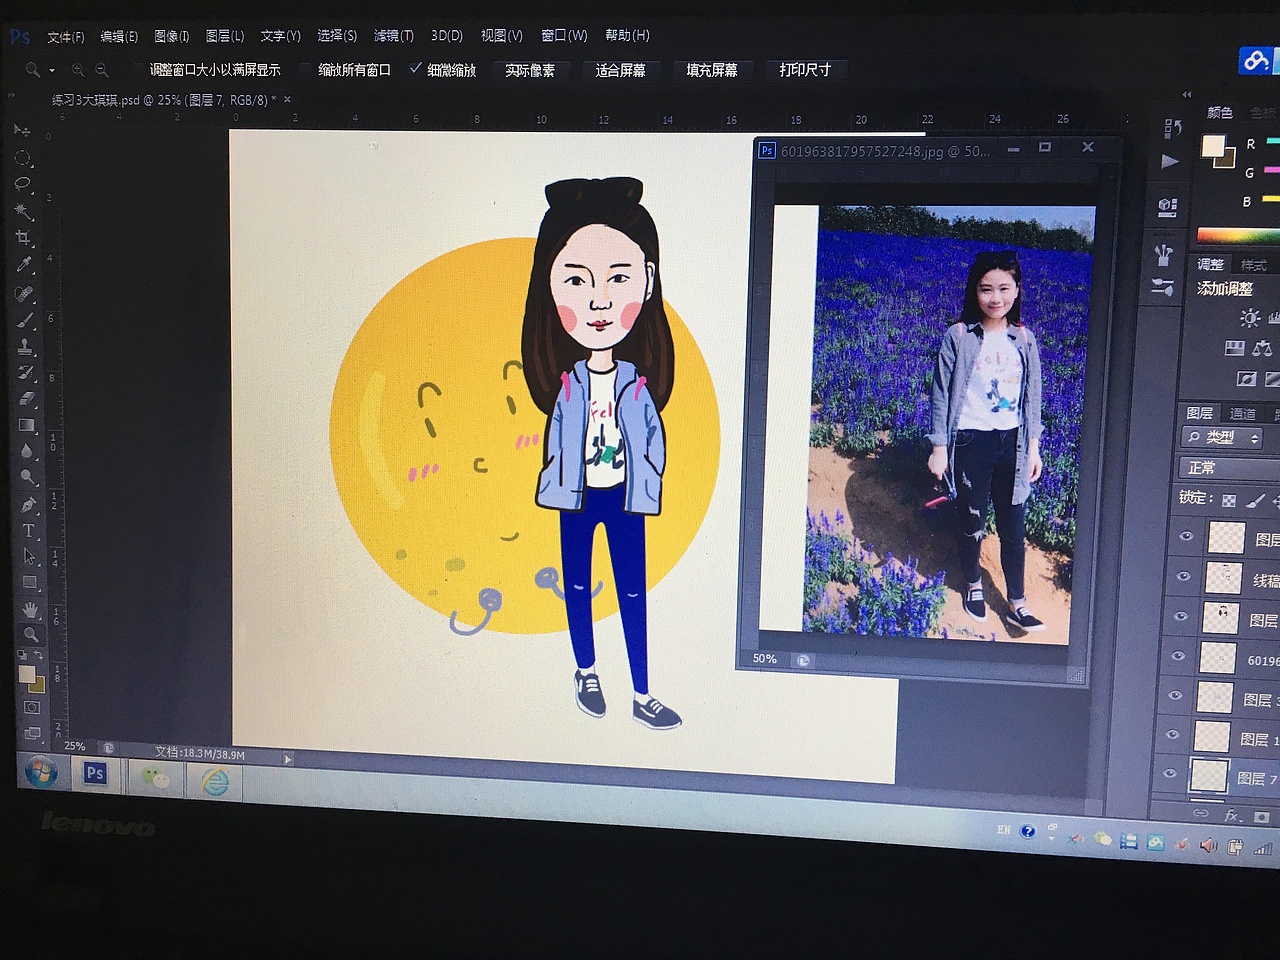The width and height of the screenshot is (1280, 960).
Task: Click toolbox foreground color swatch
Action: pos(27,674)
